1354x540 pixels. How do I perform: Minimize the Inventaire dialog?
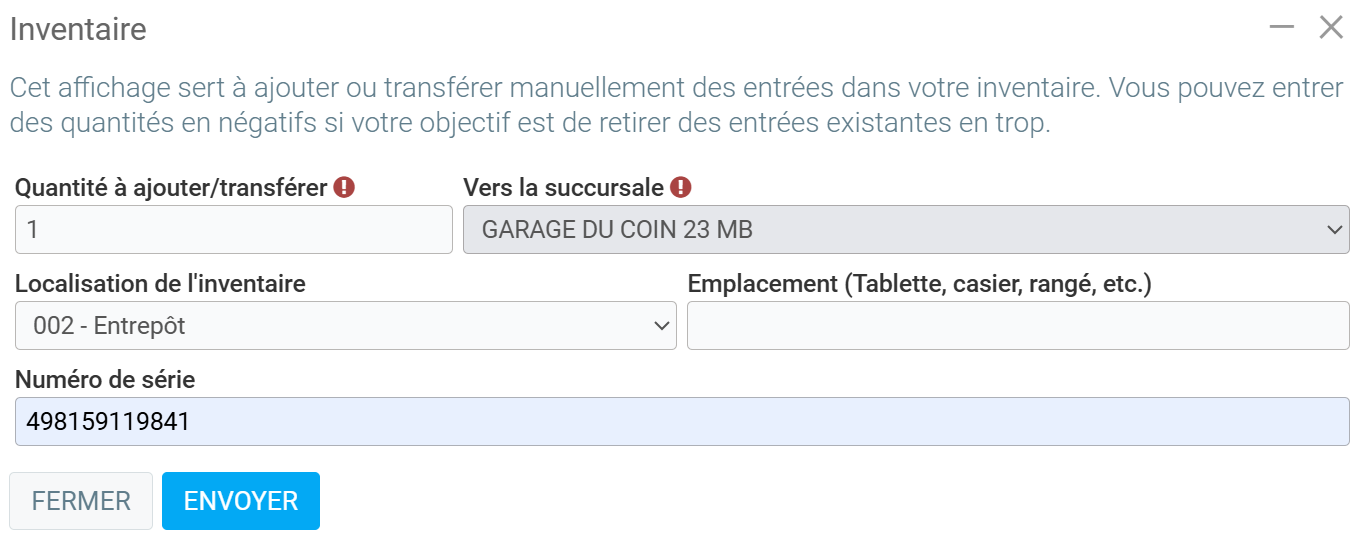point(1281,27)
